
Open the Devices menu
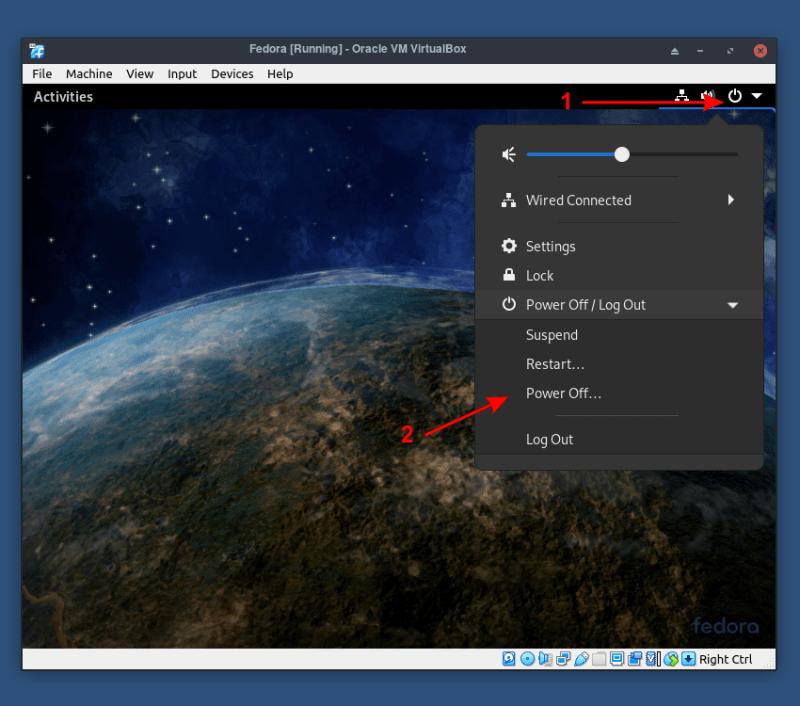click(232, 73)
